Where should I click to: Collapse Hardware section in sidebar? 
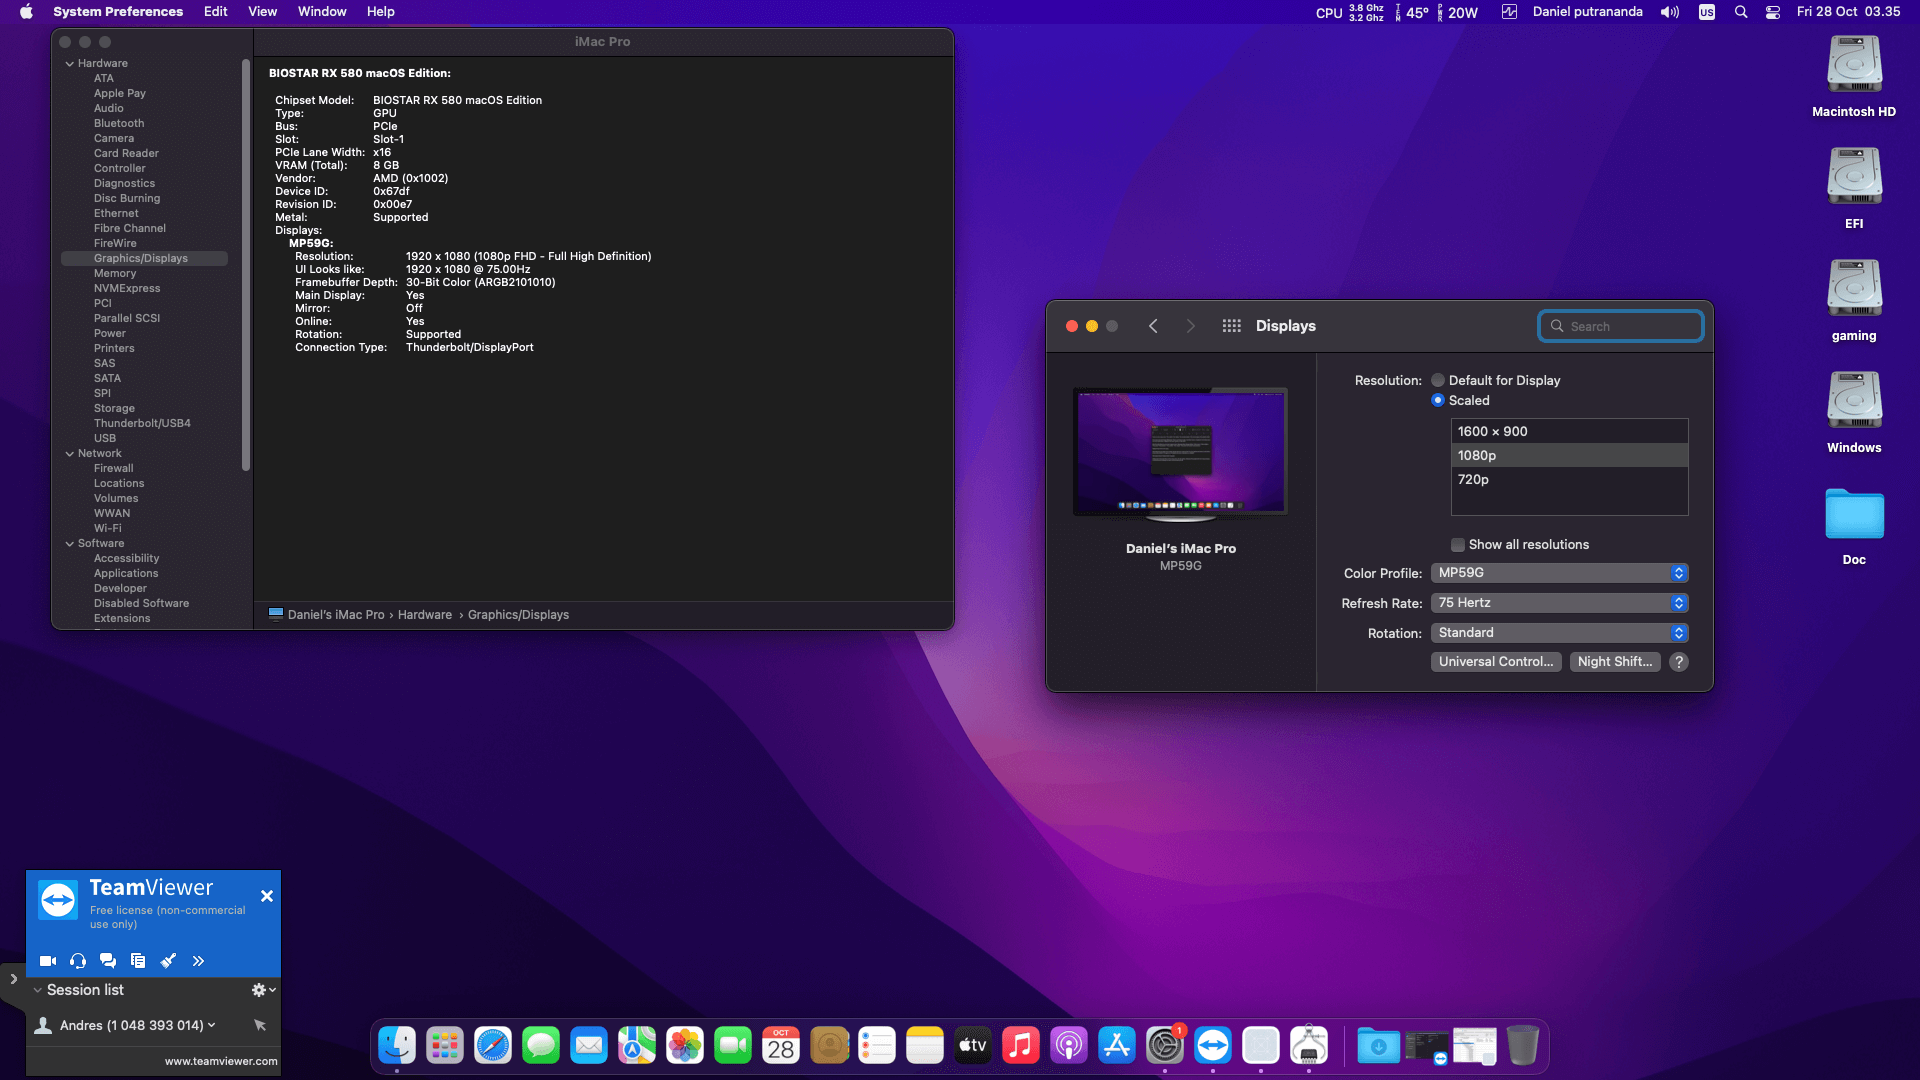(70, 63)
